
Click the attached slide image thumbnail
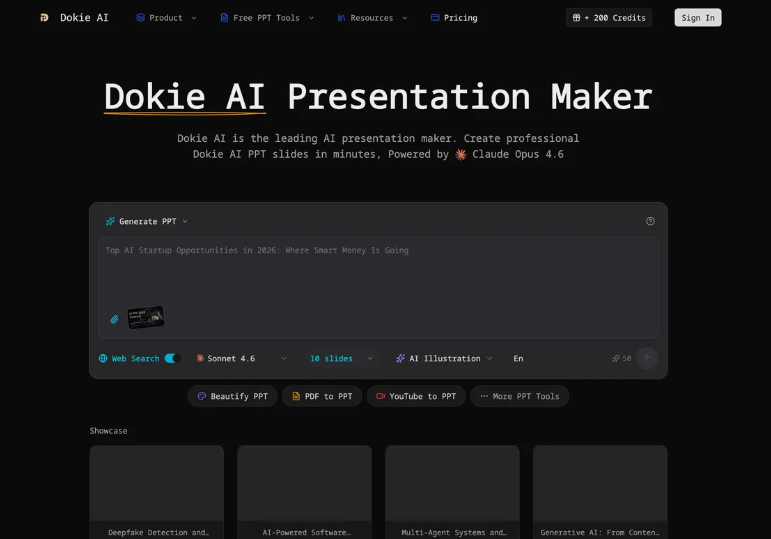[145, 318]
